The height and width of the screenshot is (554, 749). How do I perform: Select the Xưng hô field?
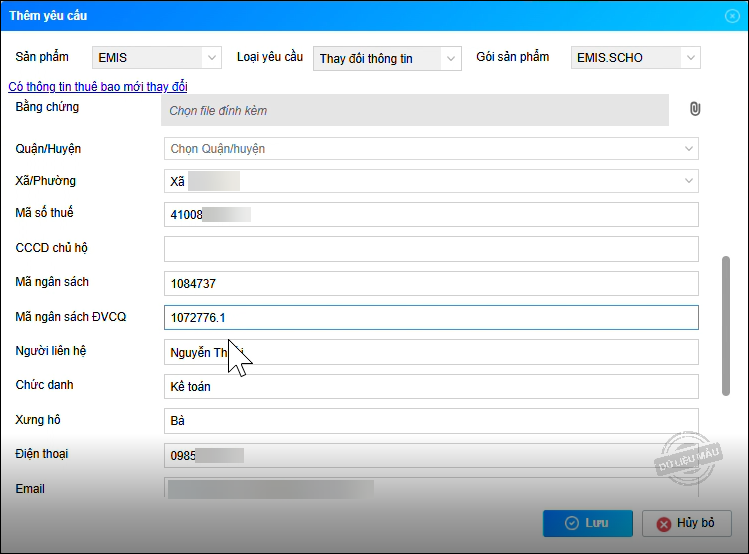tap(430, 421)
